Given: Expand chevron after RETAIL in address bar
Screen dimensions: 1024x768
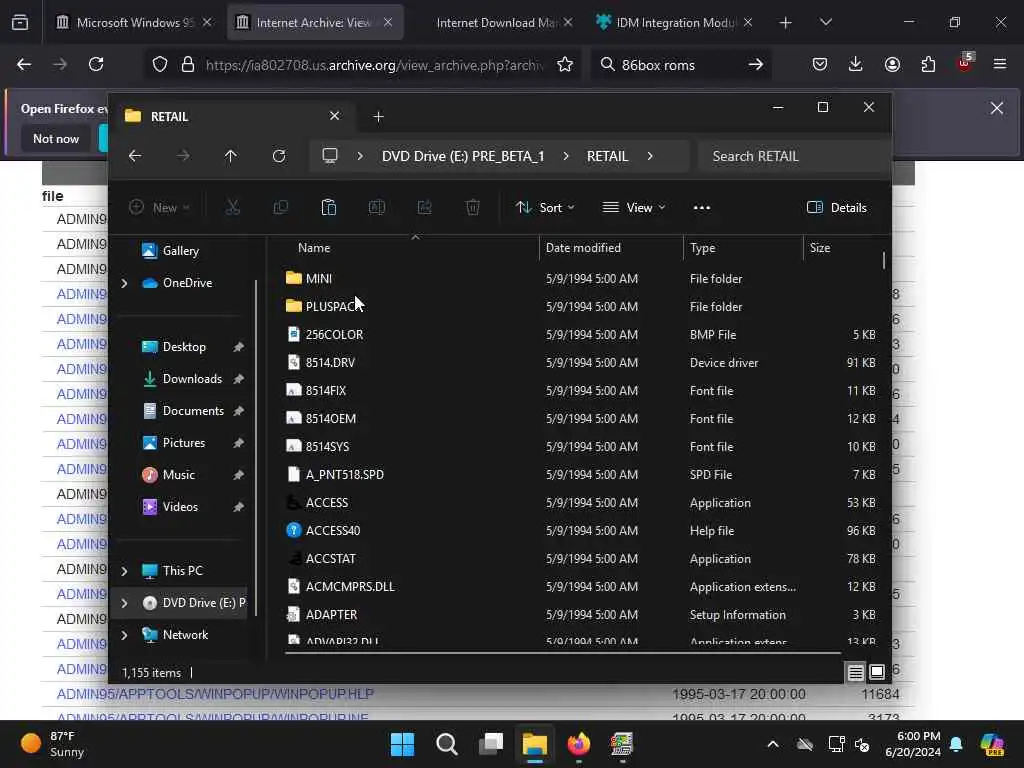Looking at the screenshot, I should (650, 156).
